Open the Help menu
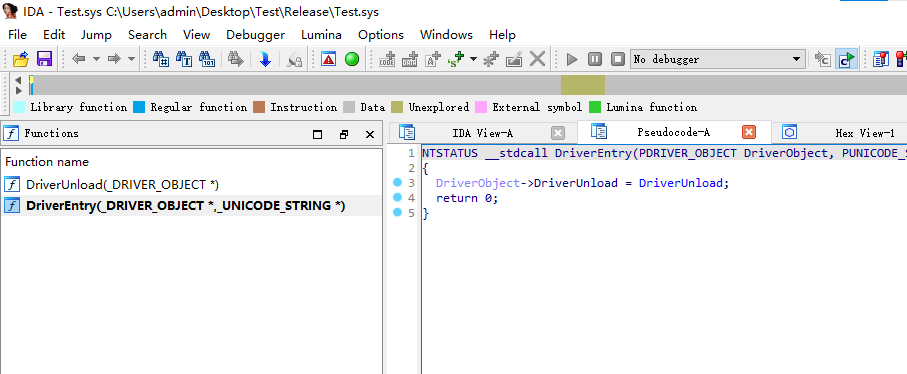The width and height of the screenshot is (907, 374). tap(502, 35)
